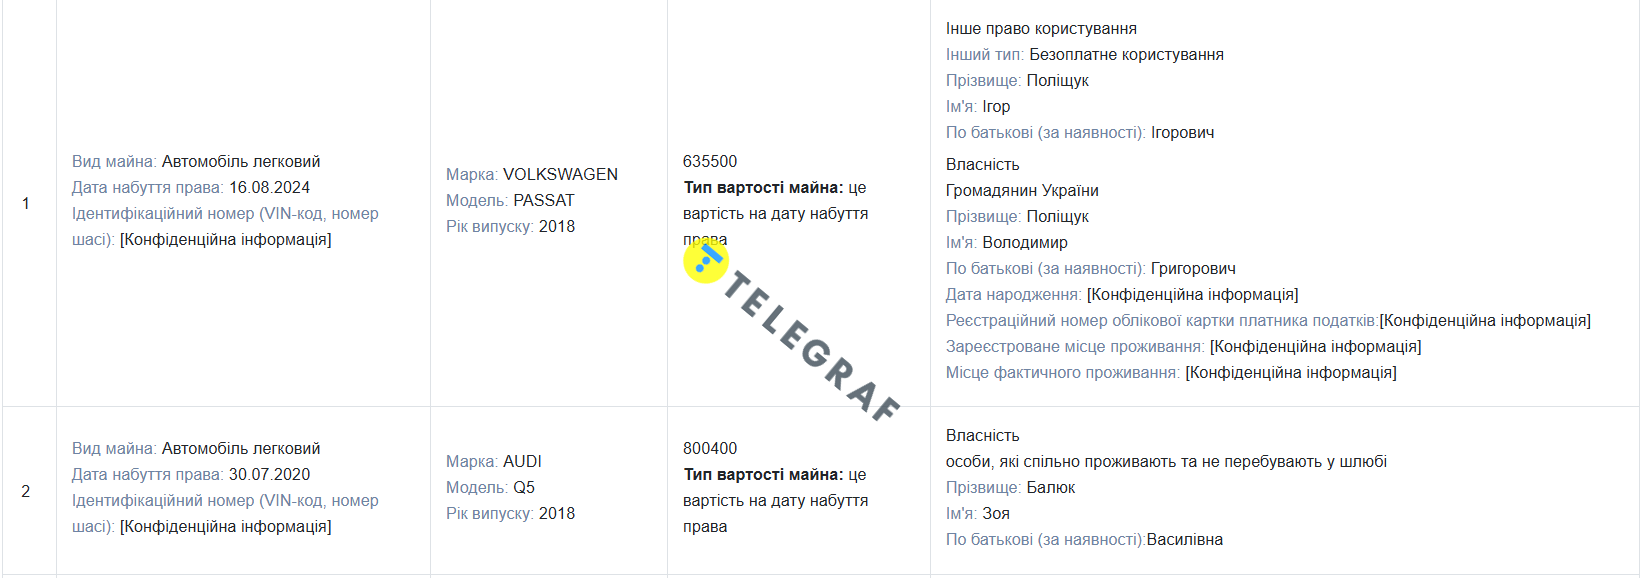Viewport: 1641px width, 578px height.
Task: Click "Громадянин України" text
Action: pos(1022,190)
